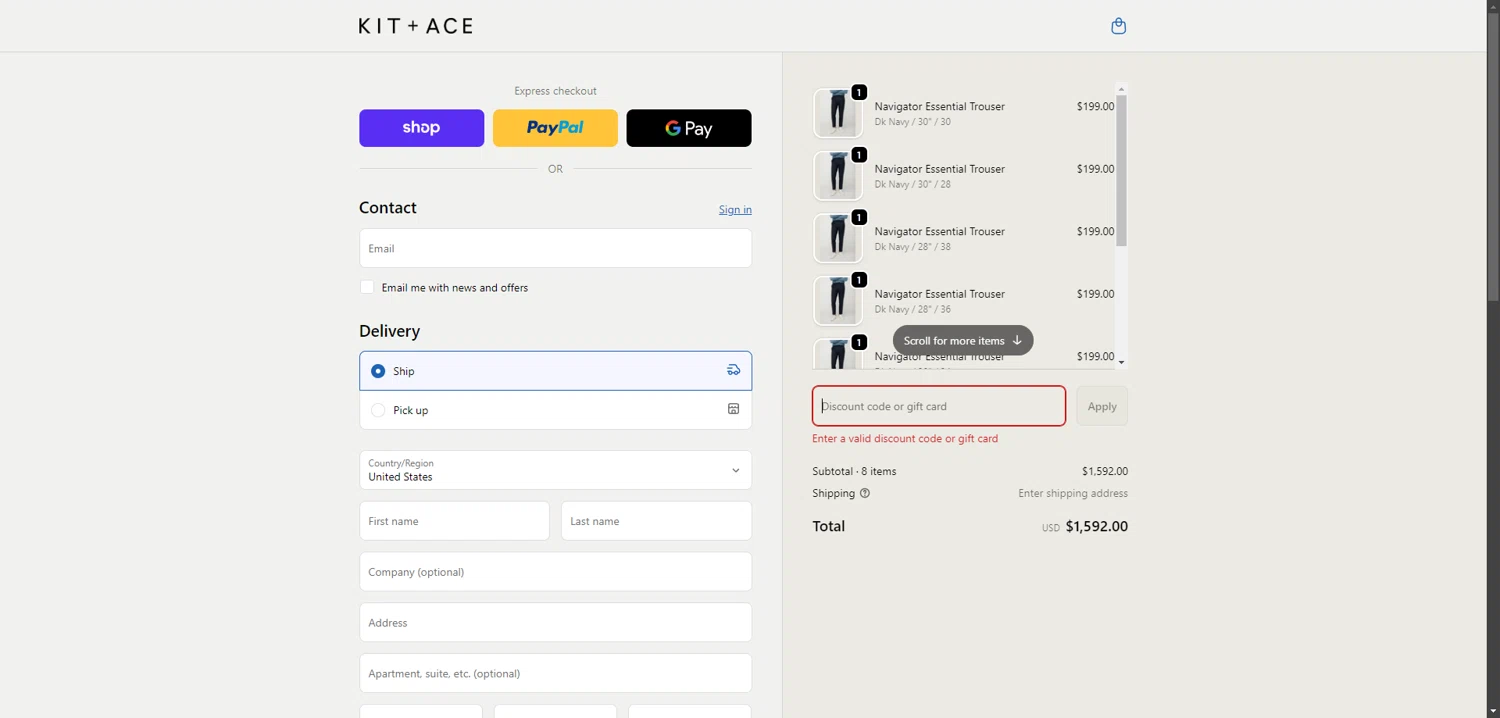Click the 'Dk Navy / 30" / 28' variant text
Image resolution: width=1500 pixels, height=718 pixels.
[912, 184]
